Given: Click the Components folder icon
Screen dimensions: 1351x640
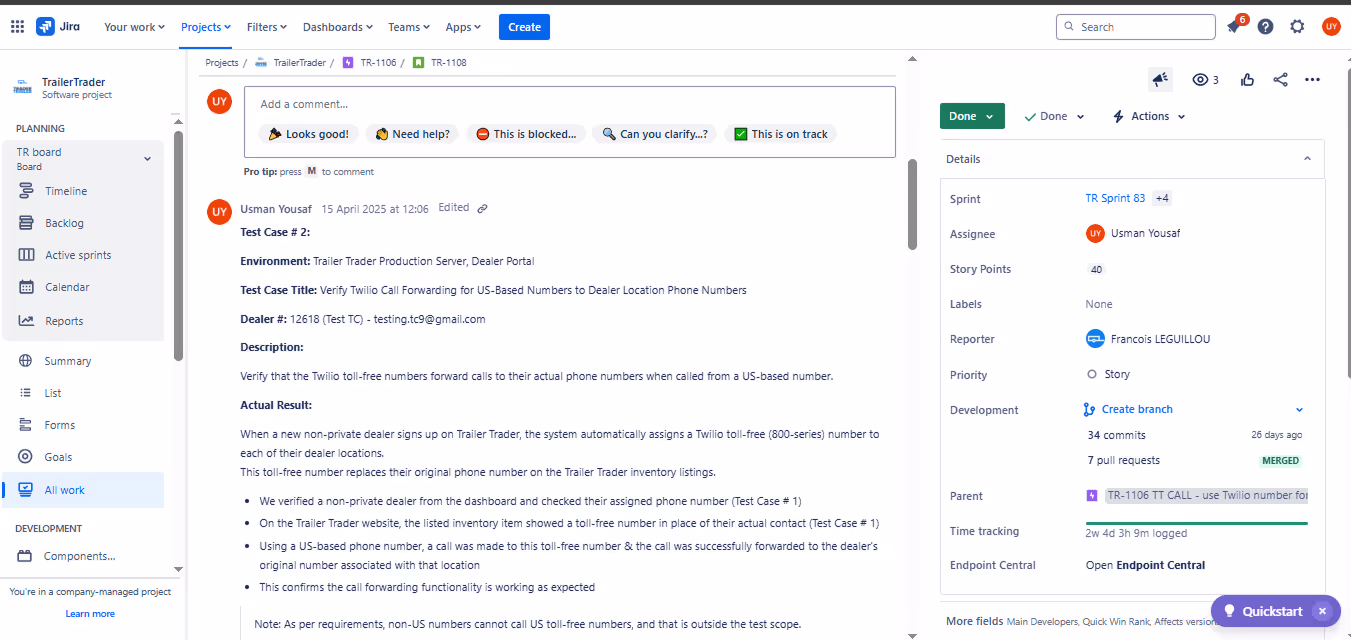Looking at the screenshot, I should (x=26, y=556).
